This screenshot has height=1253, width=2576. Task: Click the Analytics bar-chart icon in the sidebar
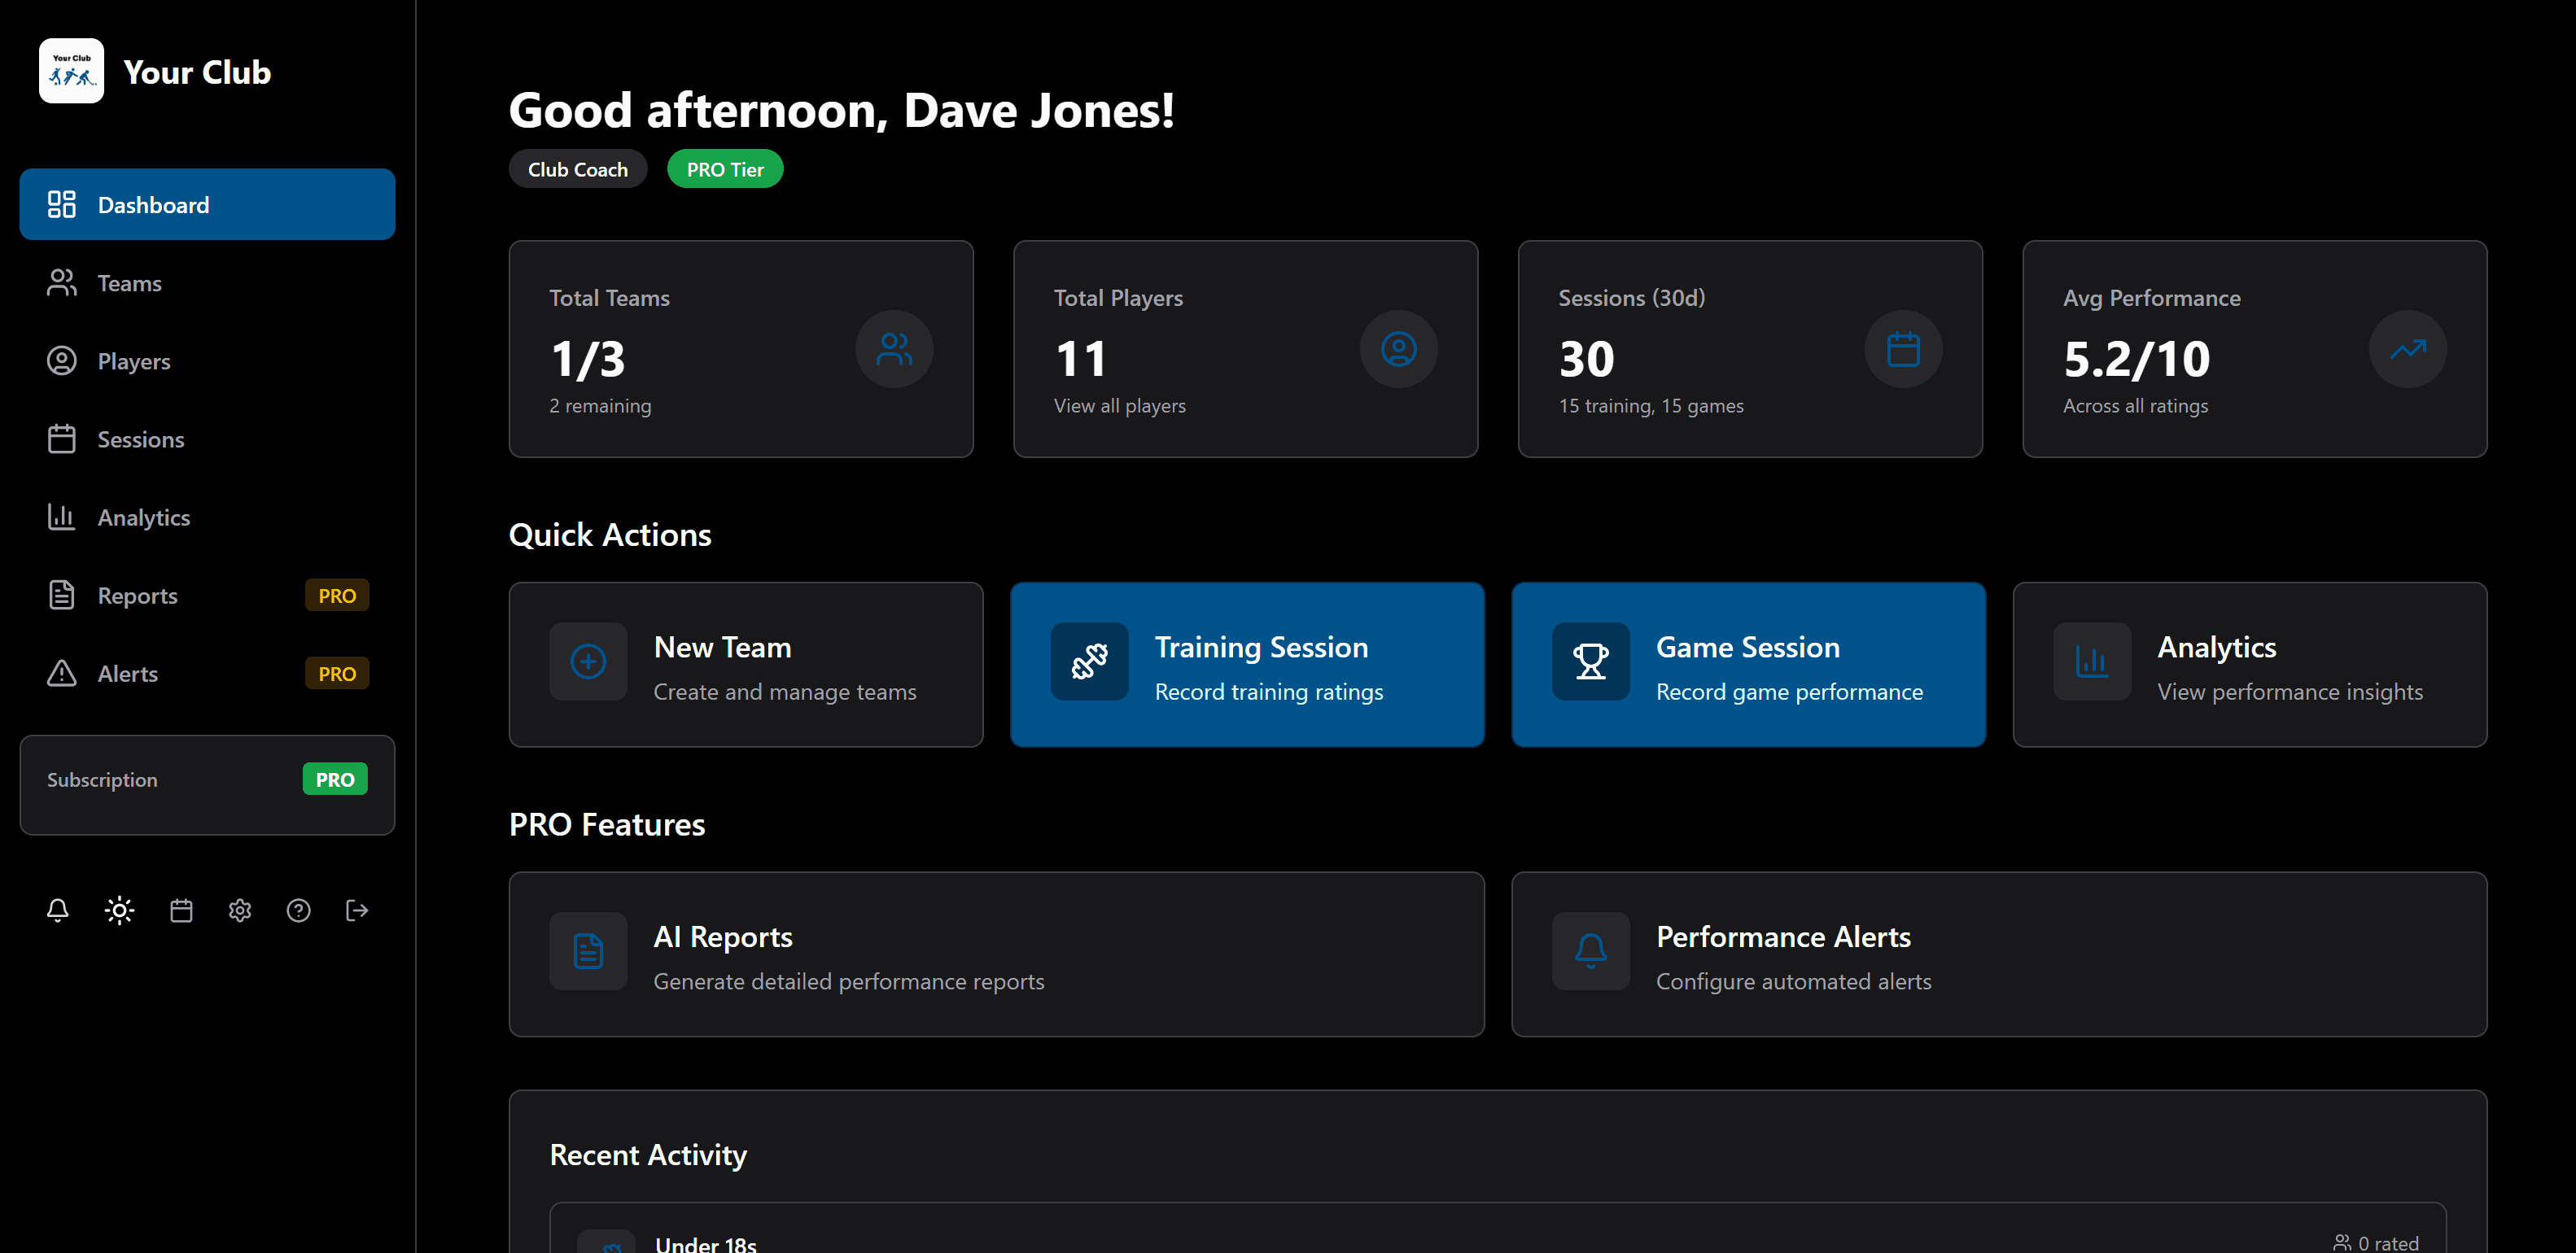[61, 517]
